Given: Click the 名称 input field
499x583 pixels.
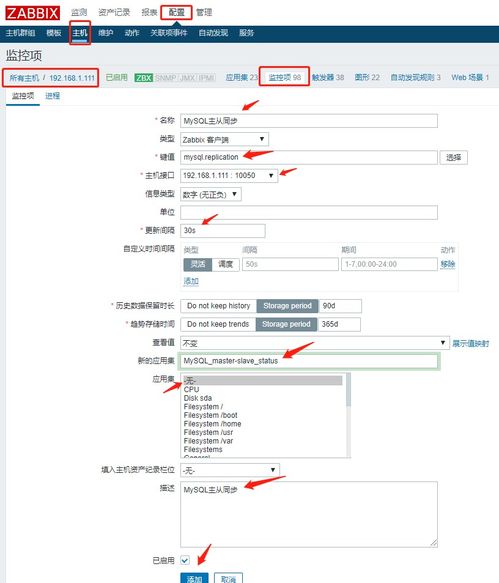Looking at the screenshot, I should click(x=309, y=121).
